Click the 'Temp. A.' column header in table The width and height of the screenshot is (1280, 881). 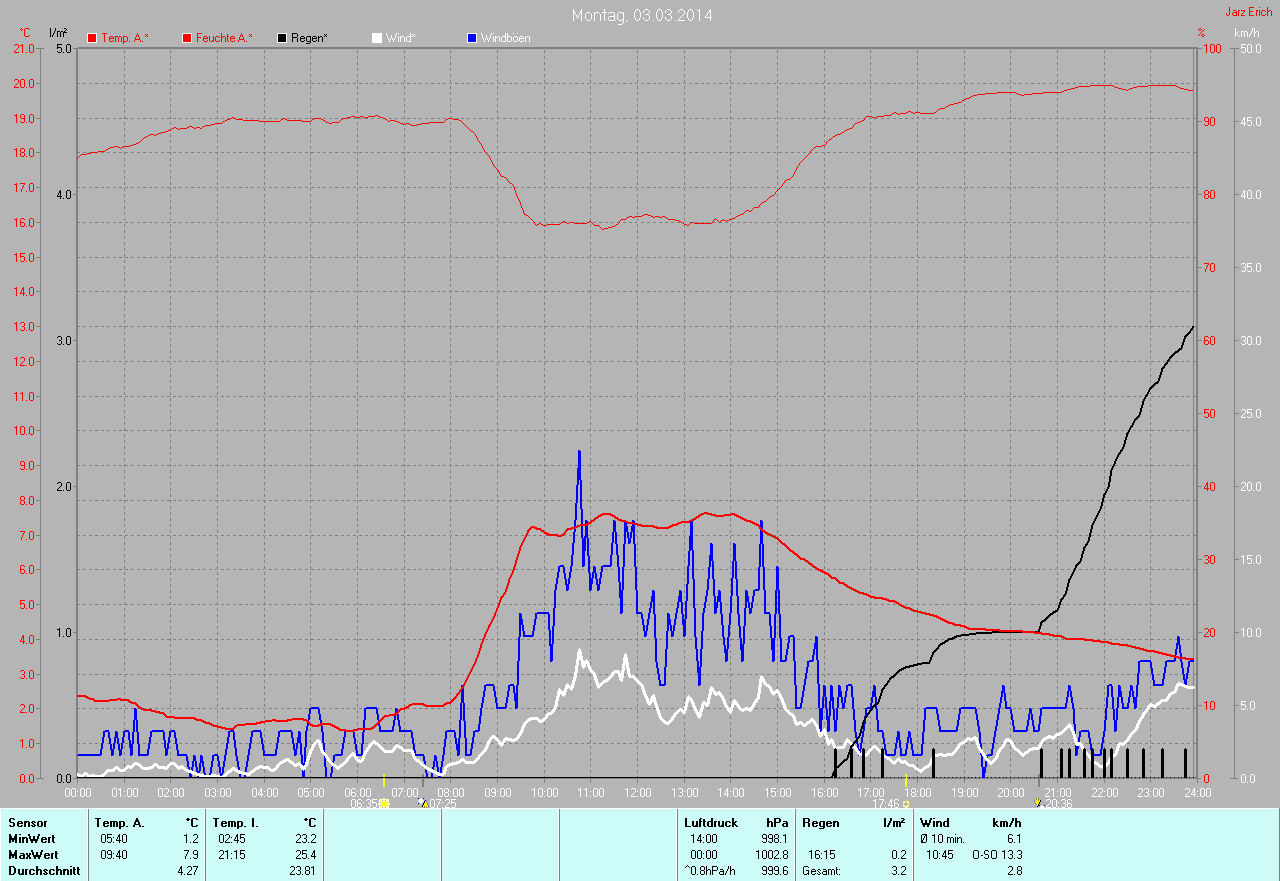pyautogui.click(x=120, y=823)
